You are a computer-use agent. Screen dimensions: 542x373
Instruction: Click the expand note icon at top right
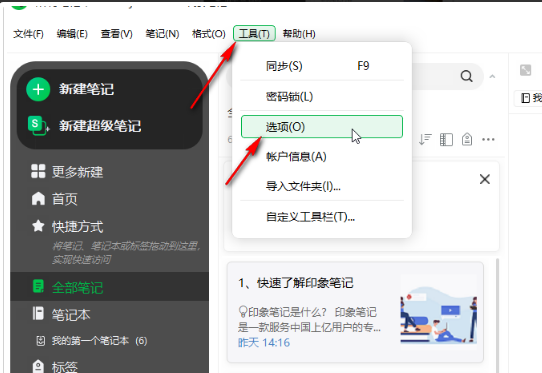point(525,70)
